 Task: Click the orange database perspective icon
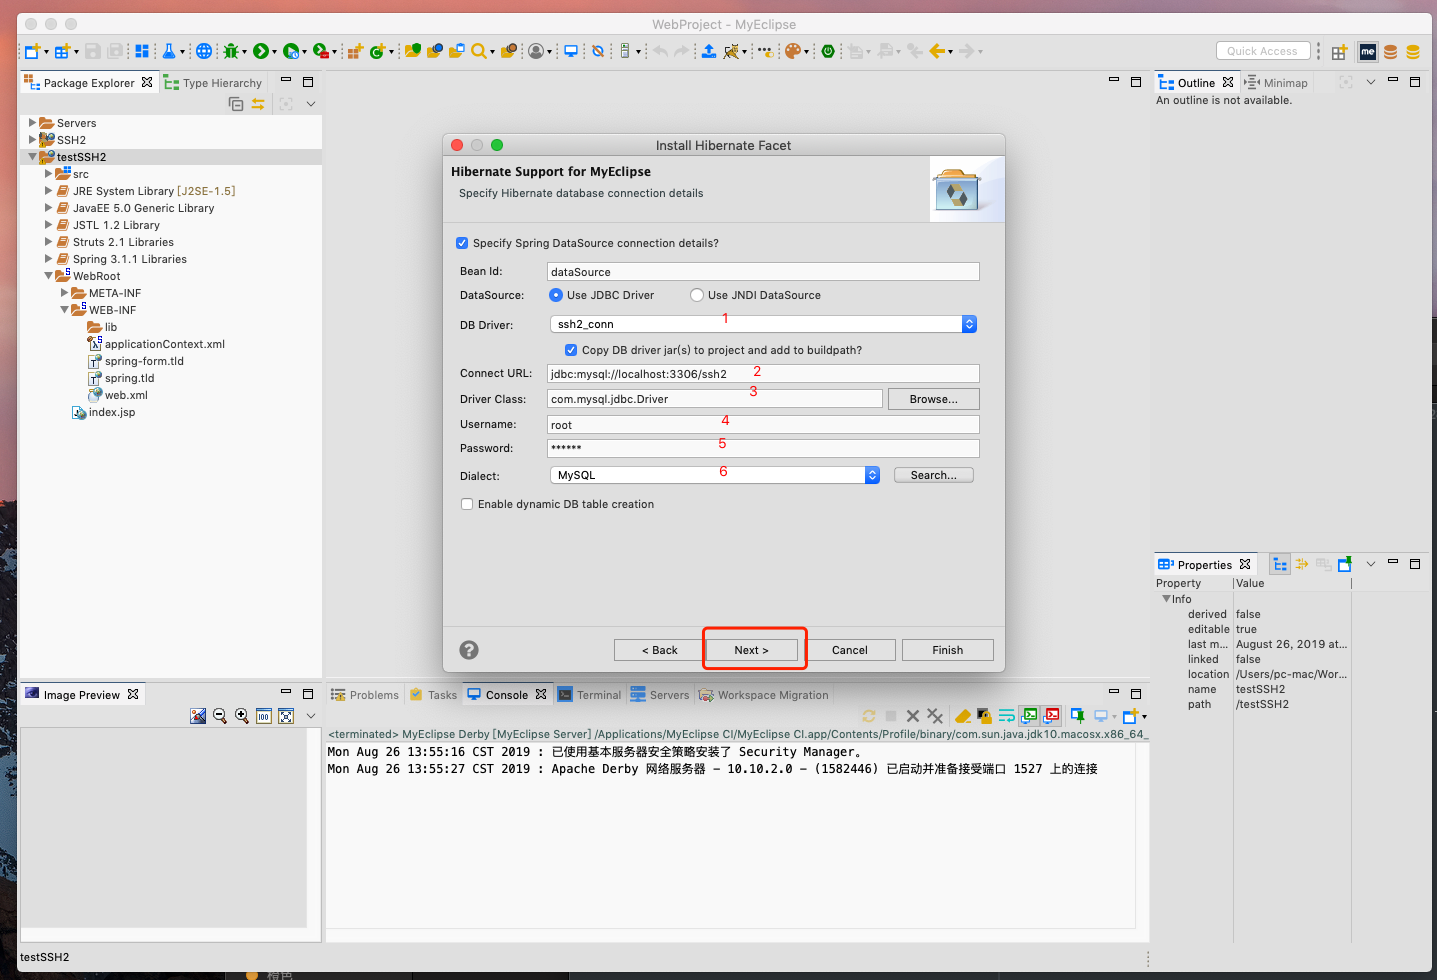coord(1390,52)
